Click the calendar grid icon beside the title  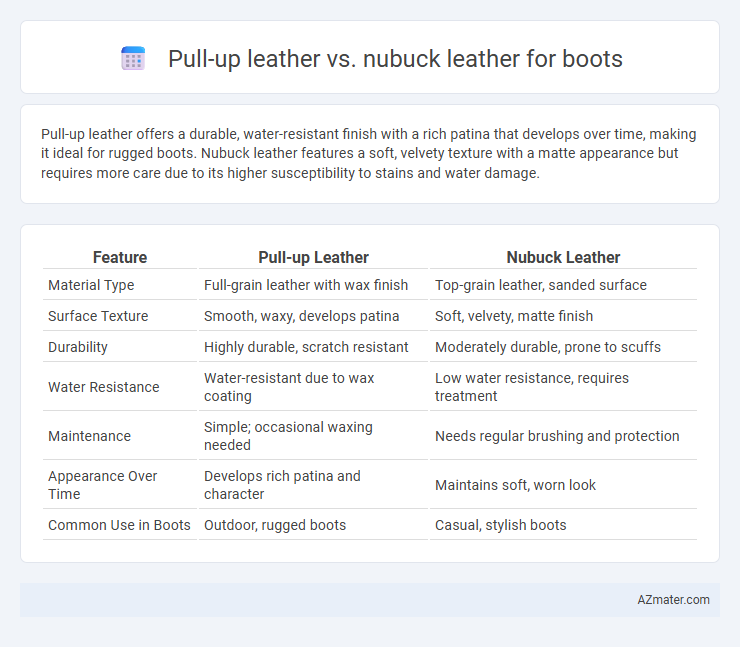(133, 59)
